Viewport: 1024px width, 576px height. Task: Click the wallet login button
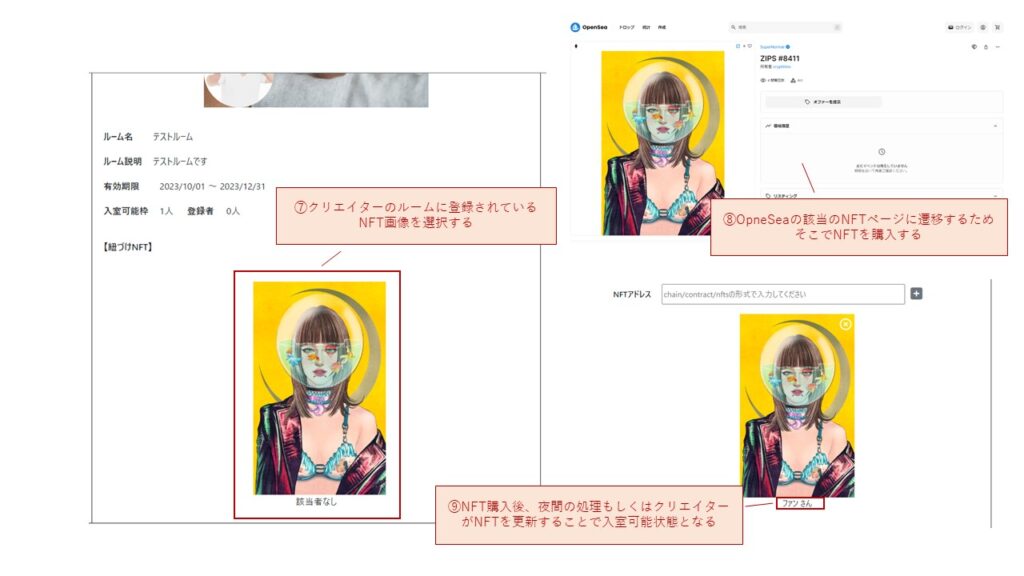(959, 27)
